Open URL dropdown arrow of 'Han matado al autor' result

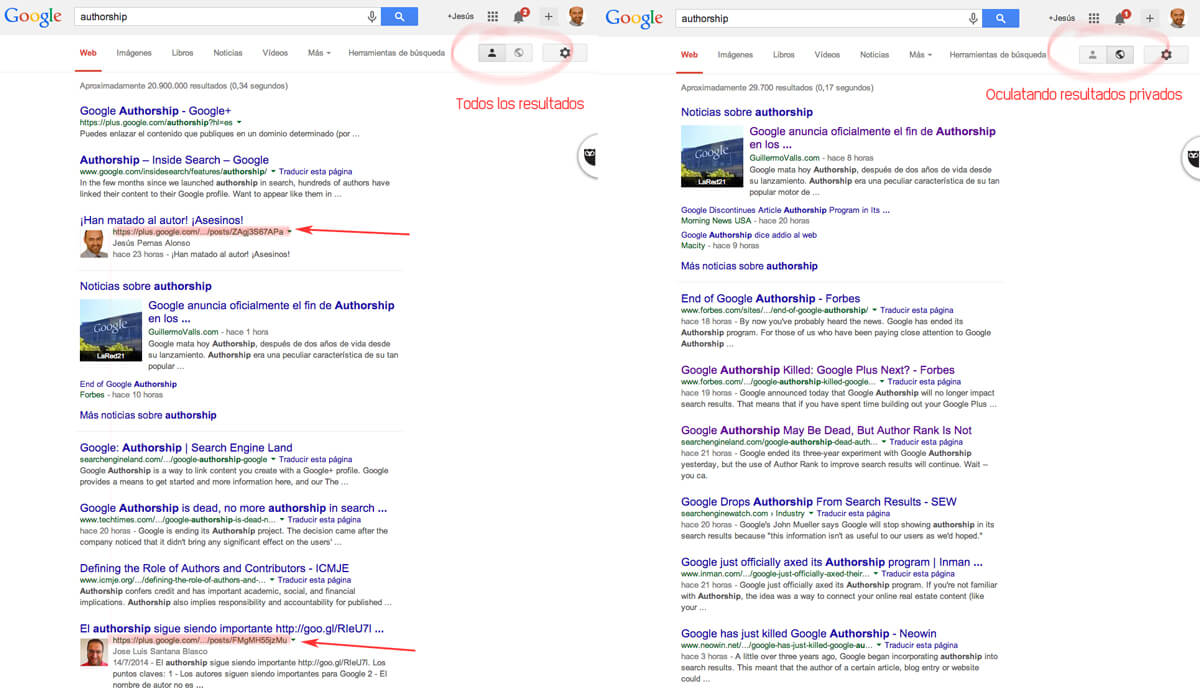289,232
